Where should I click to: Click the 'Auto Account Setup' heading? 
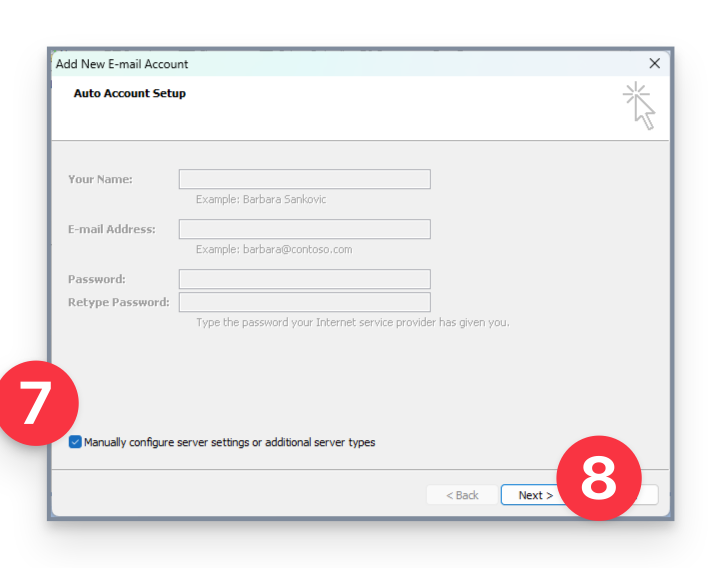click(130, 94)
